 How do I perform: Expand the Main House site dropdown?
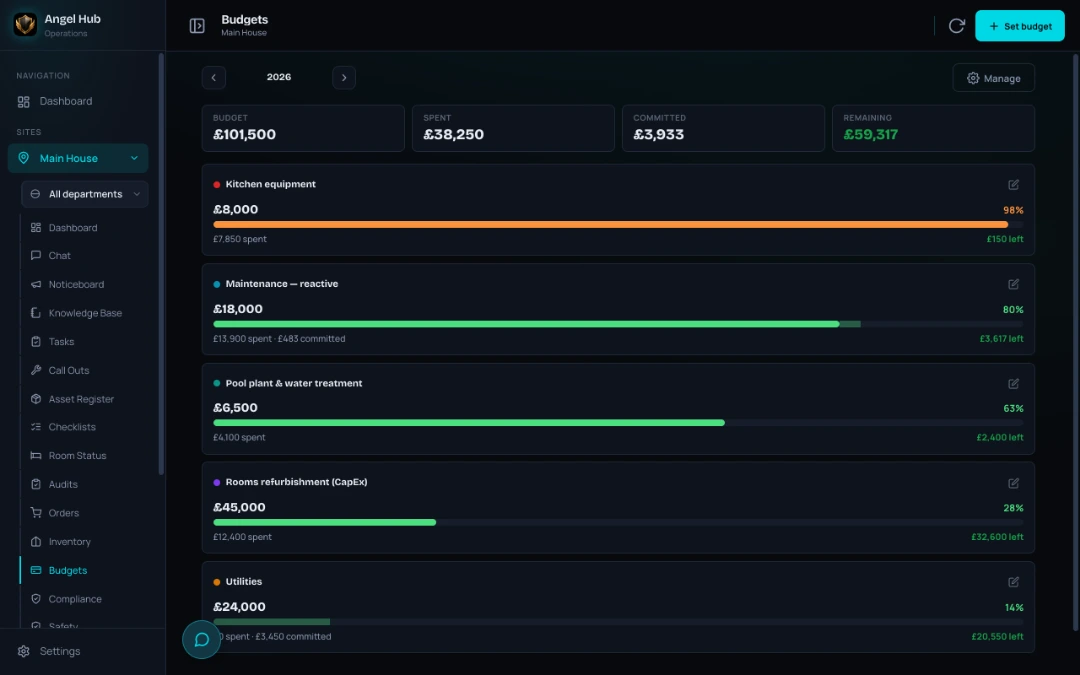pos(78,158)
